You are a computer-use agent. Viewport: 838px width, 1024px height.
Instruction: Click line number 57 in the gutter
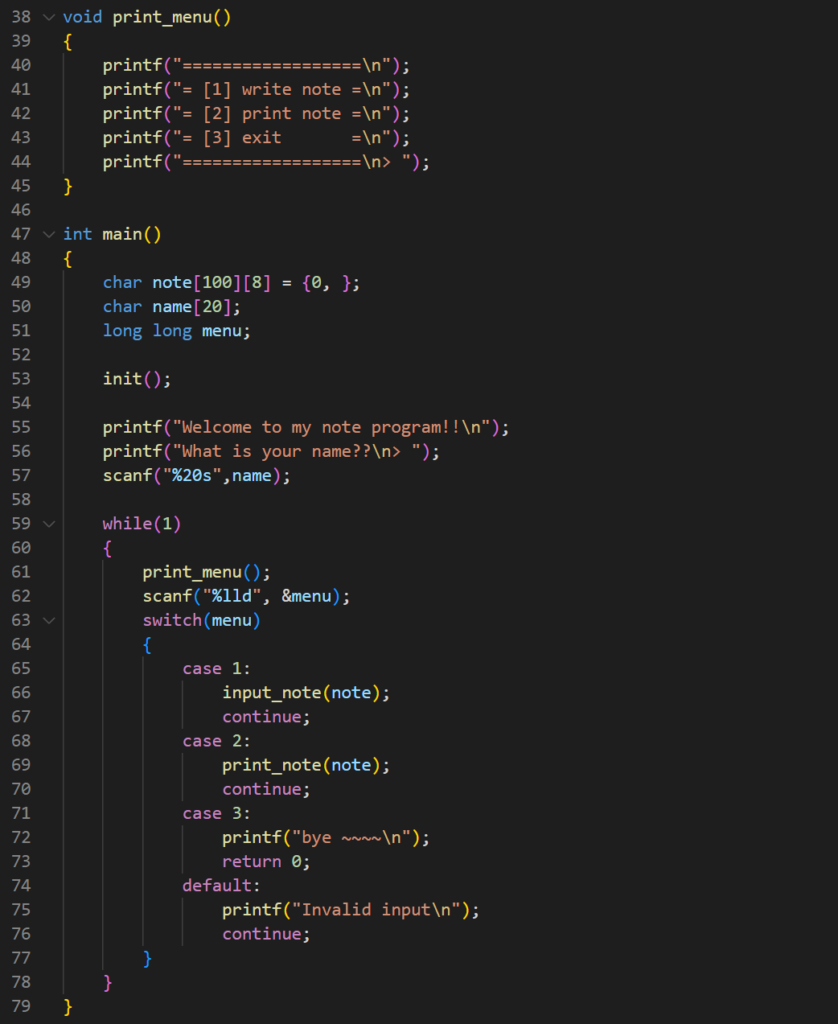21,475
